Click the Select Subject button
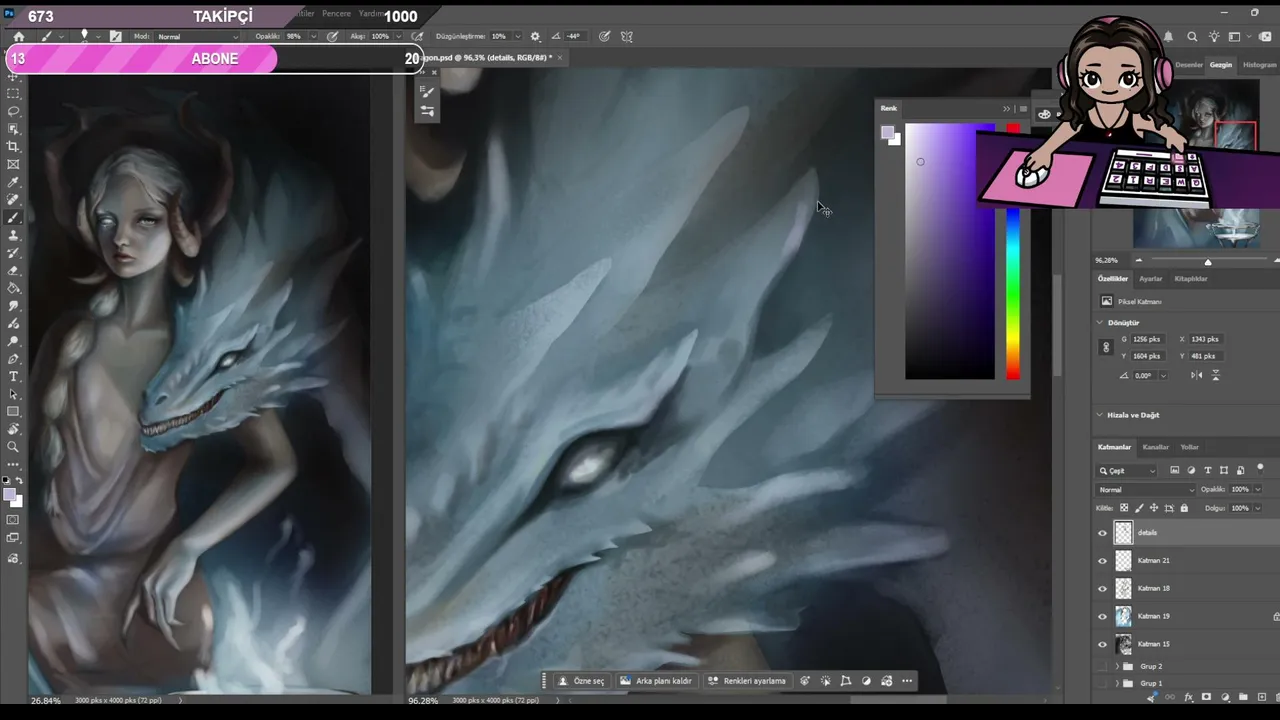1280x720 pixels. pos(581,681)
